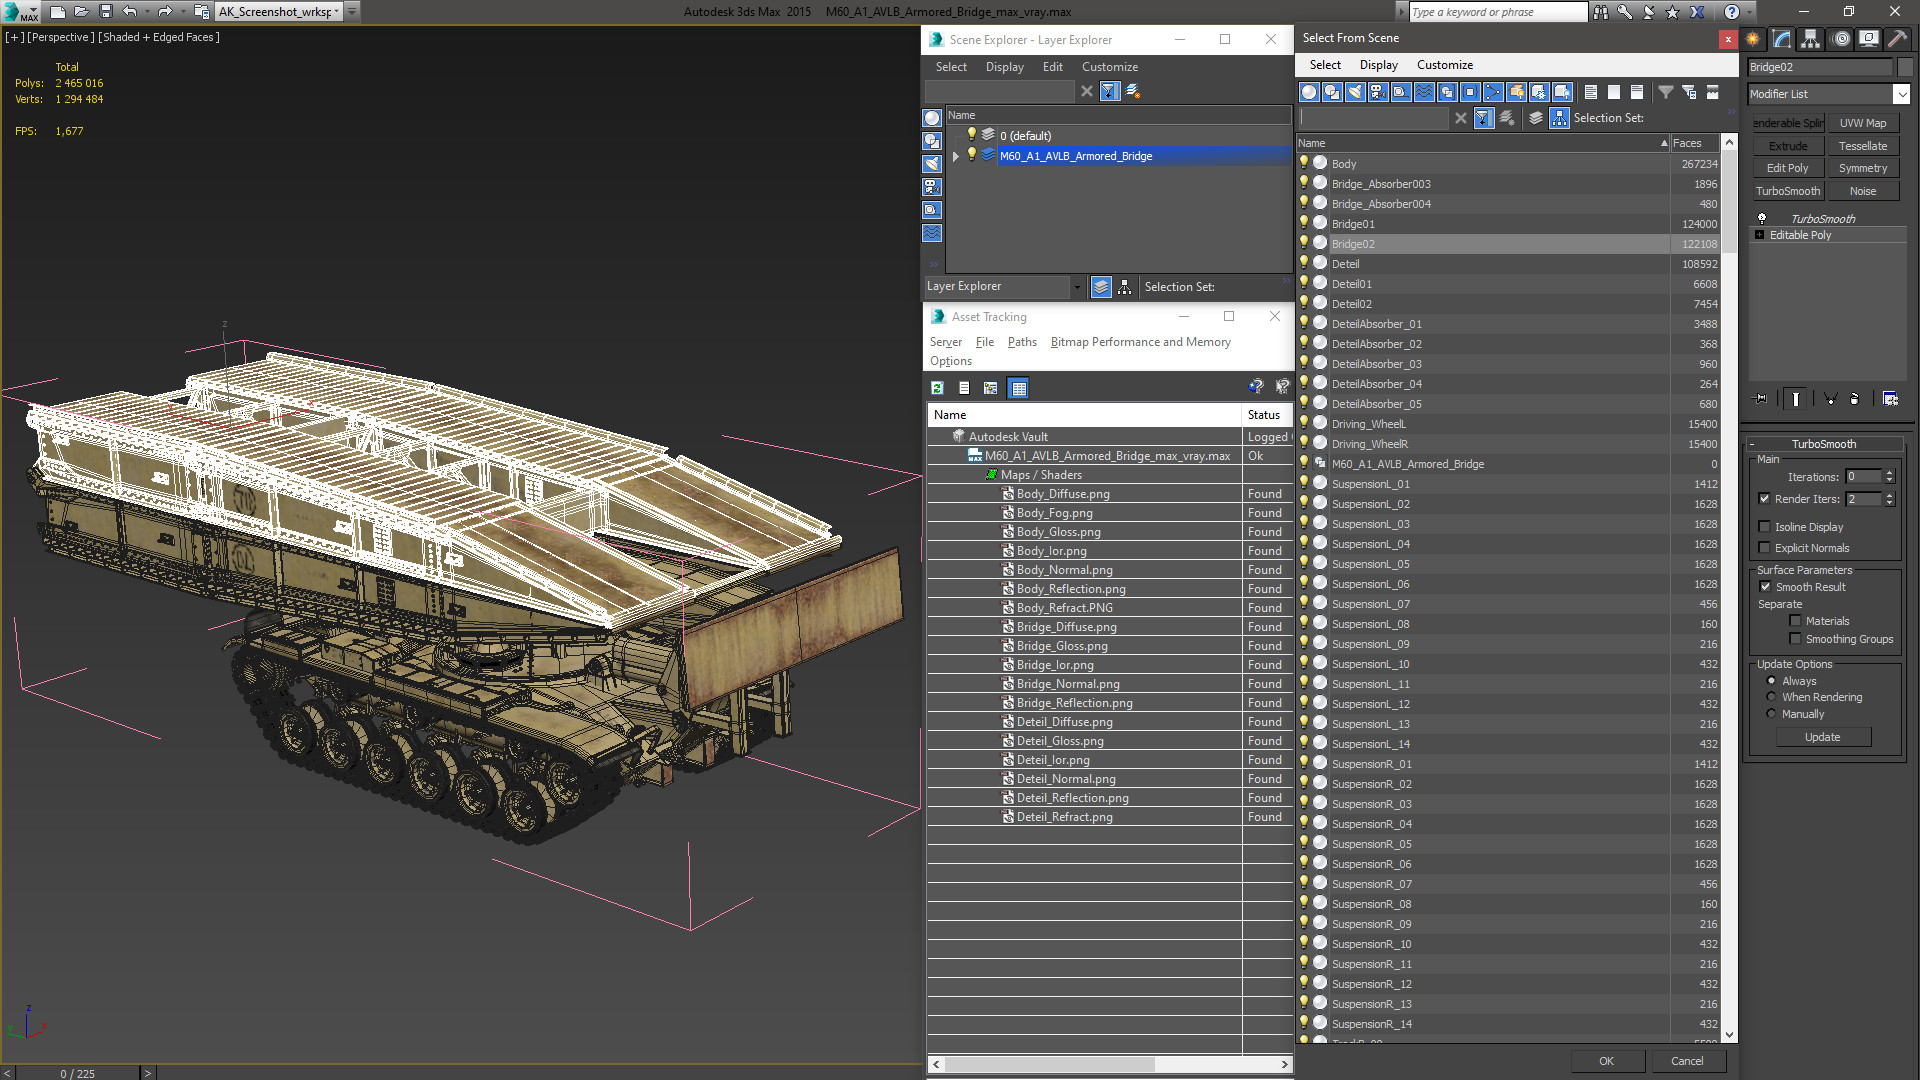Click the Save File icon in the top toolbar
The height and width of the screenshot is (1080, 1920).
coord(105,12)
